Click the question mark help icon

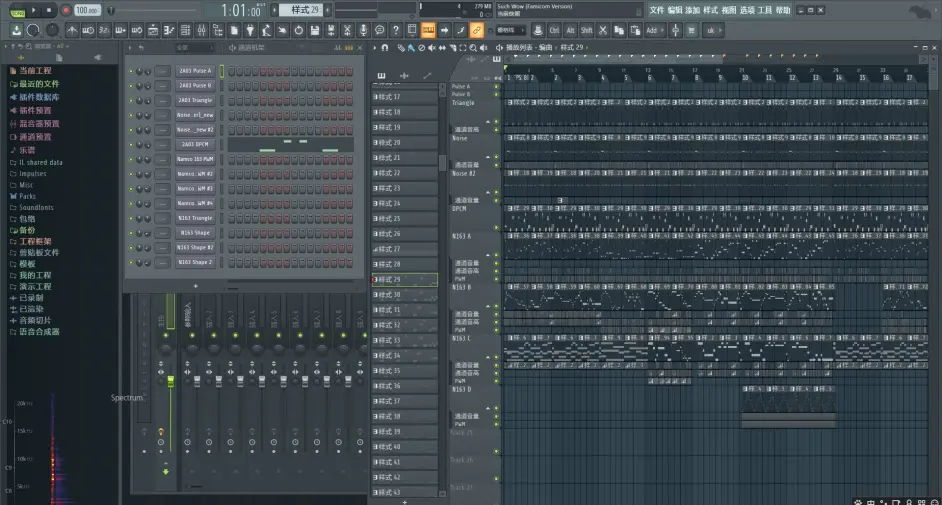396,30
